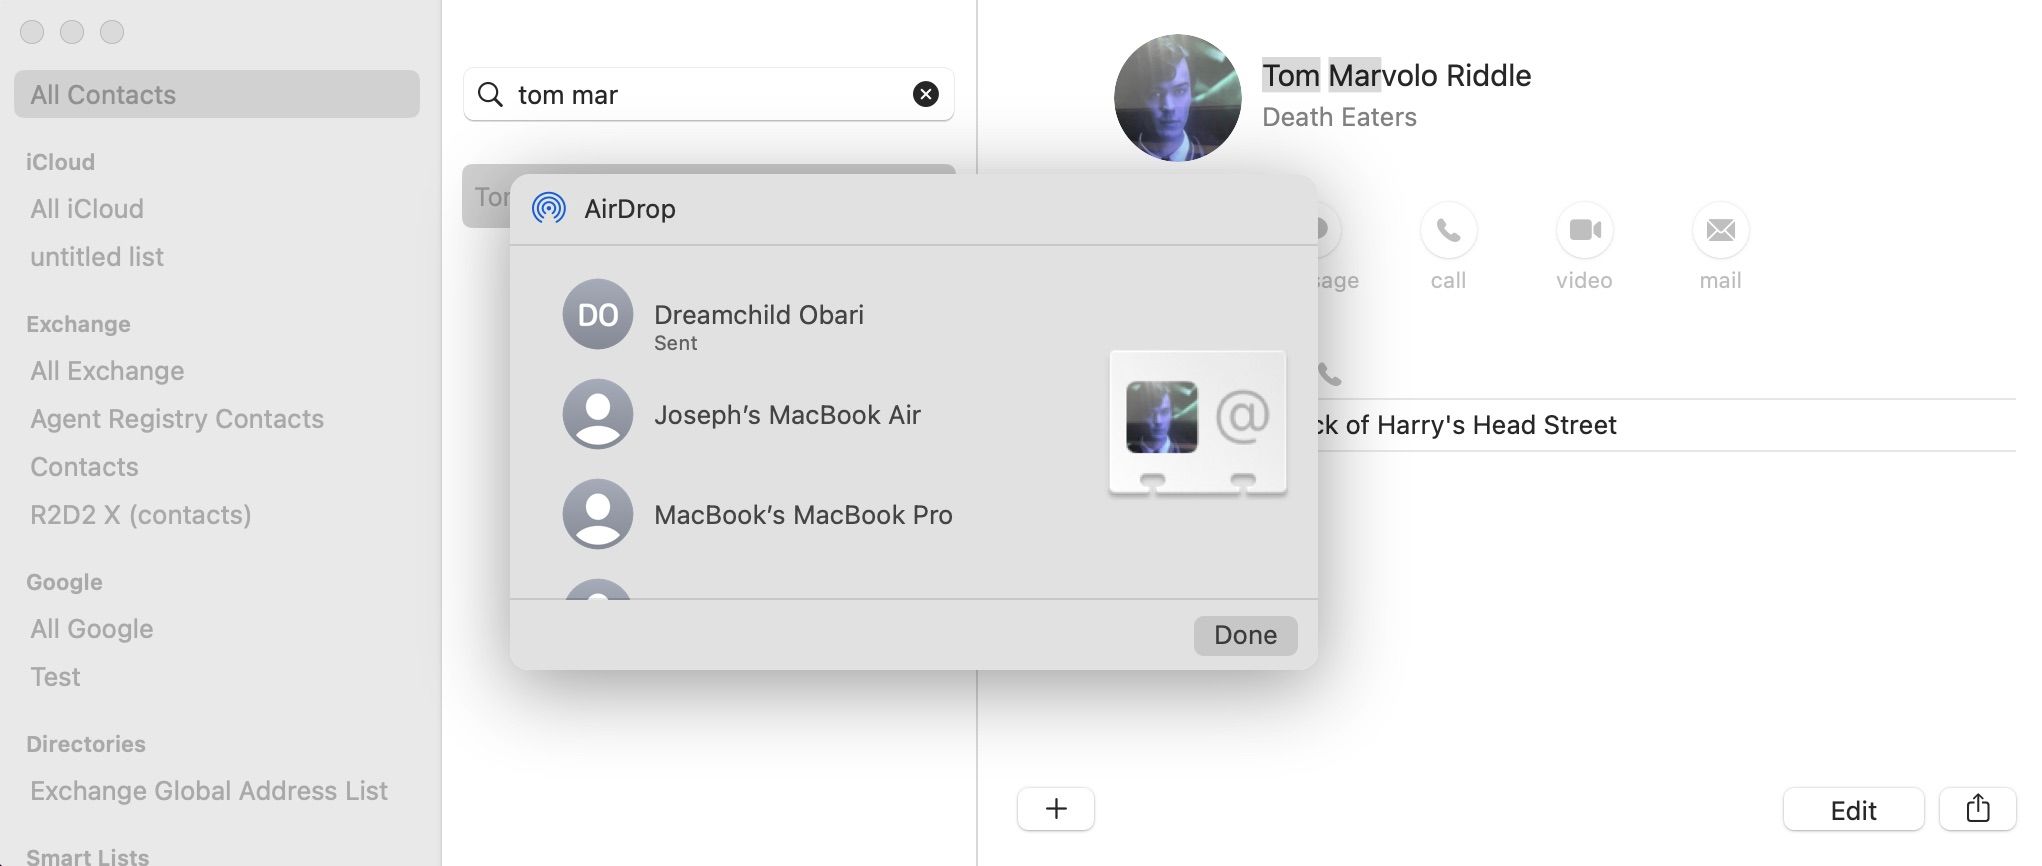
Task: Click the 'Joseph's MacBook Air' device name
Action: click(787, 414)
